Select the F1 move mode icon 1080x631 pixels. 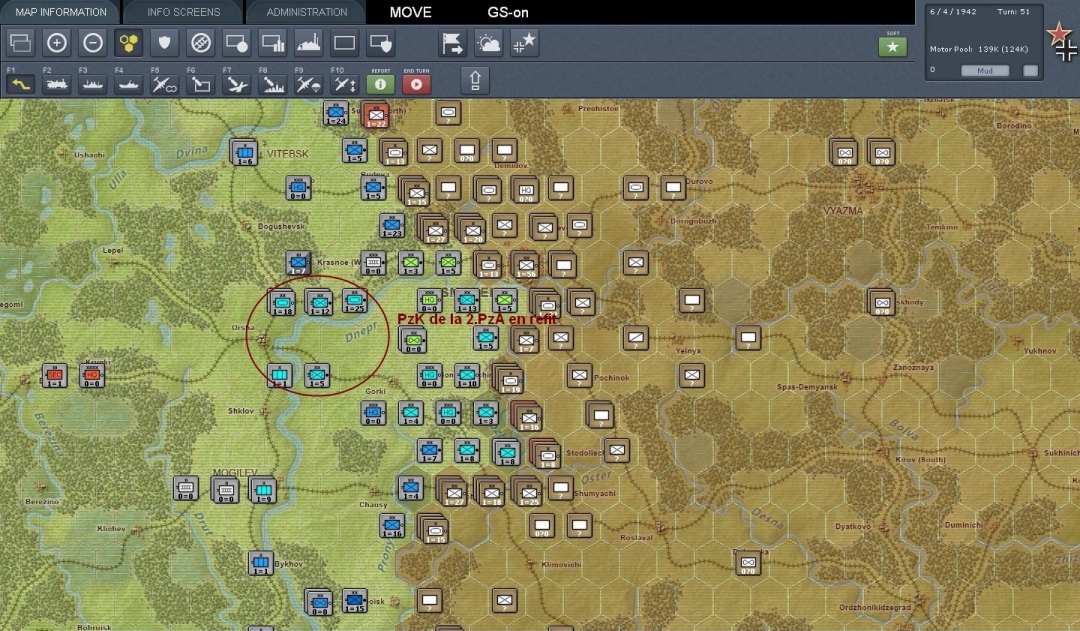coord(20,84)
